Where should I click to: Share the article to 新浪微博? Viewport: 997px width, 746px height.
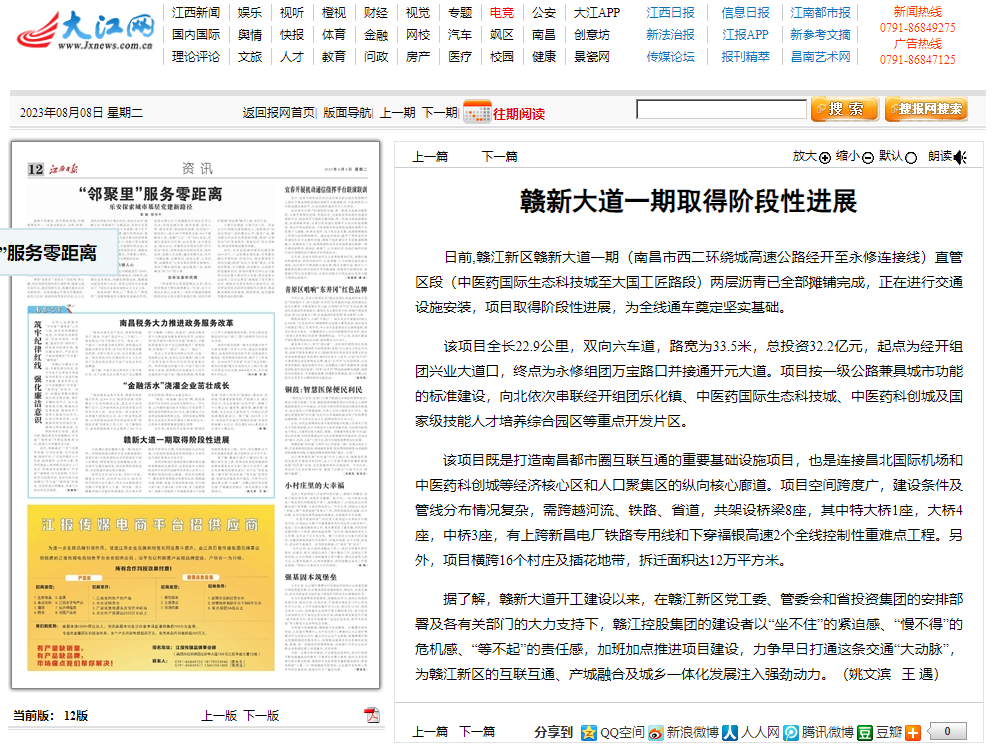click(656, 732)
